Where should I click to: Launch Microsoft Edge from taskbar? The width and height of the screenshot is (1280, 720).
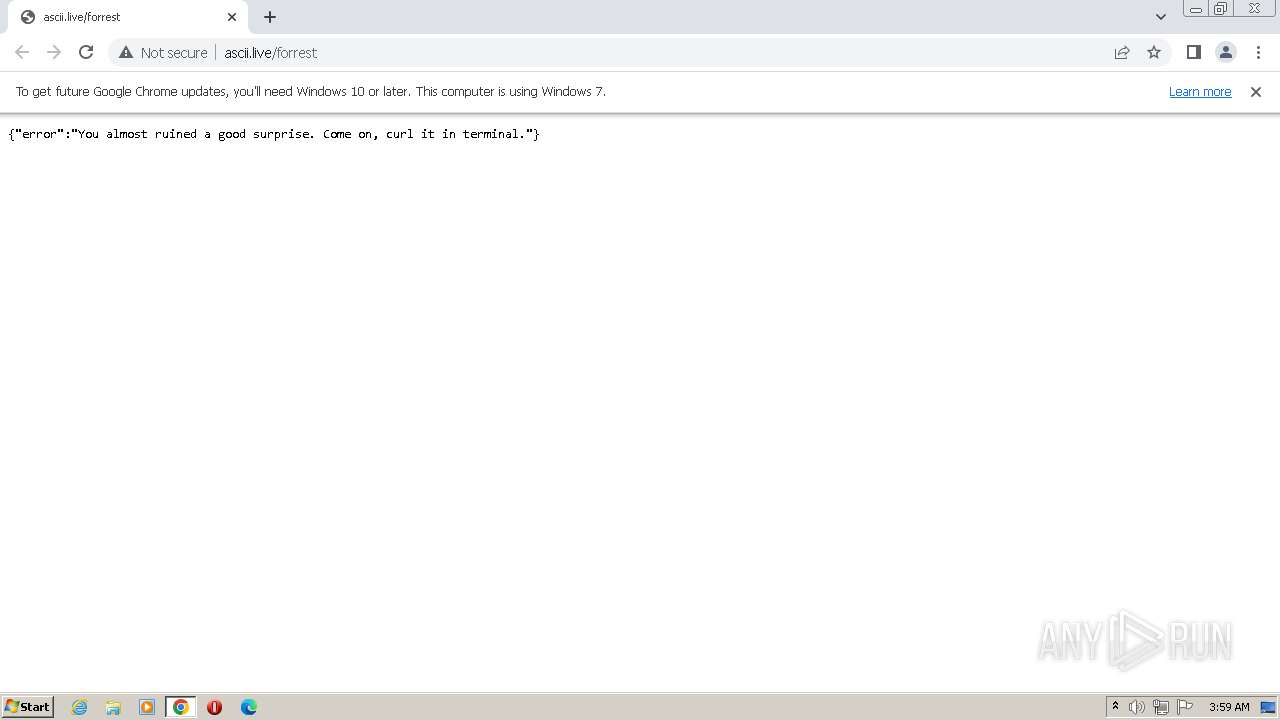coord(248,707)
